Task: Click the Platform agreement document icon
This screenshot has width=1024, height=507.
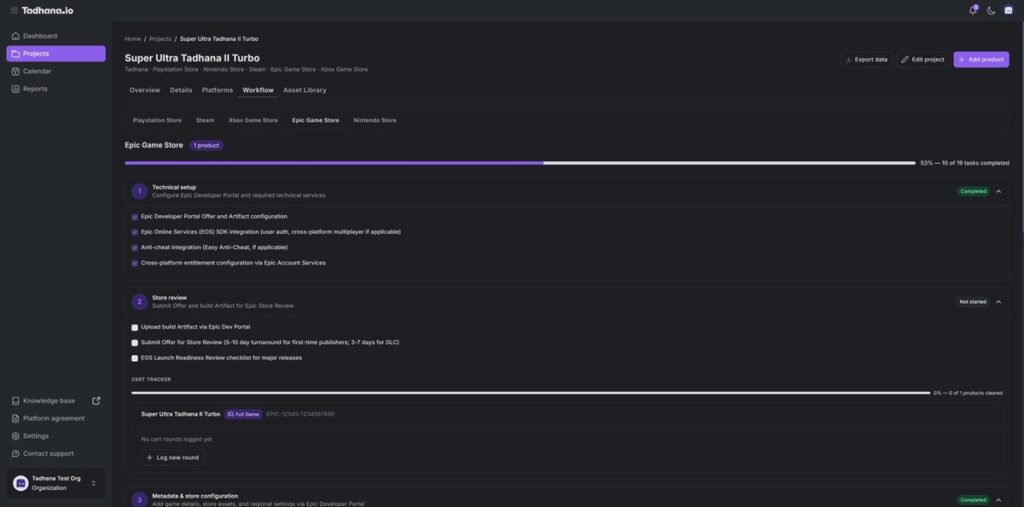Action: point(16,419)
